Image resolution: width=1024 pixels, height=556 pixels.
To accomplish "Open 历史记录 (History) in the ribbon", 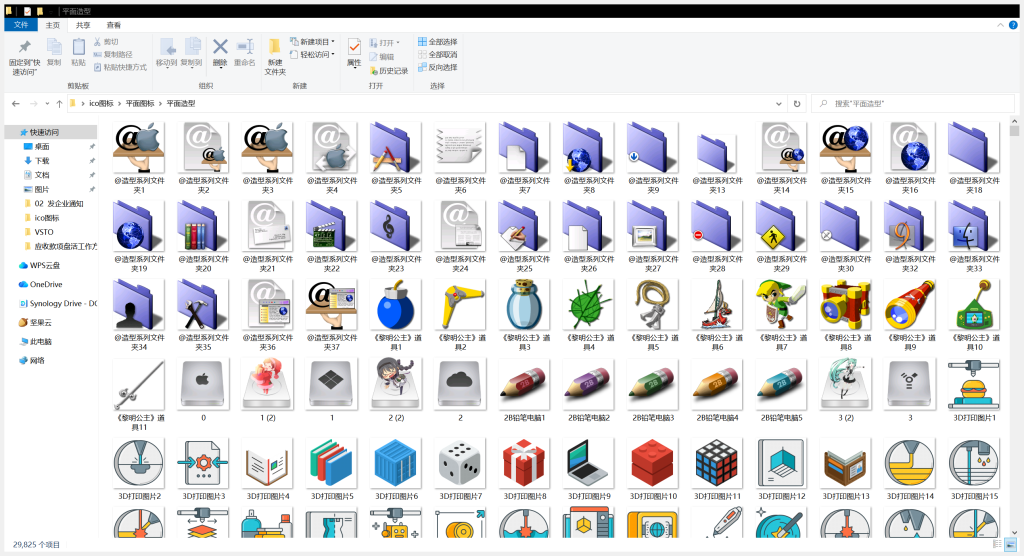I will coord(387,71).
